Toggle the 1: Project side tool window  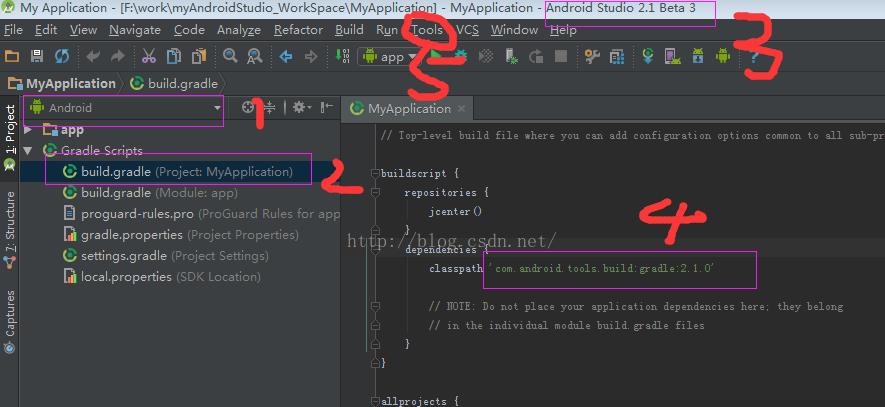[x=10, y=138]
